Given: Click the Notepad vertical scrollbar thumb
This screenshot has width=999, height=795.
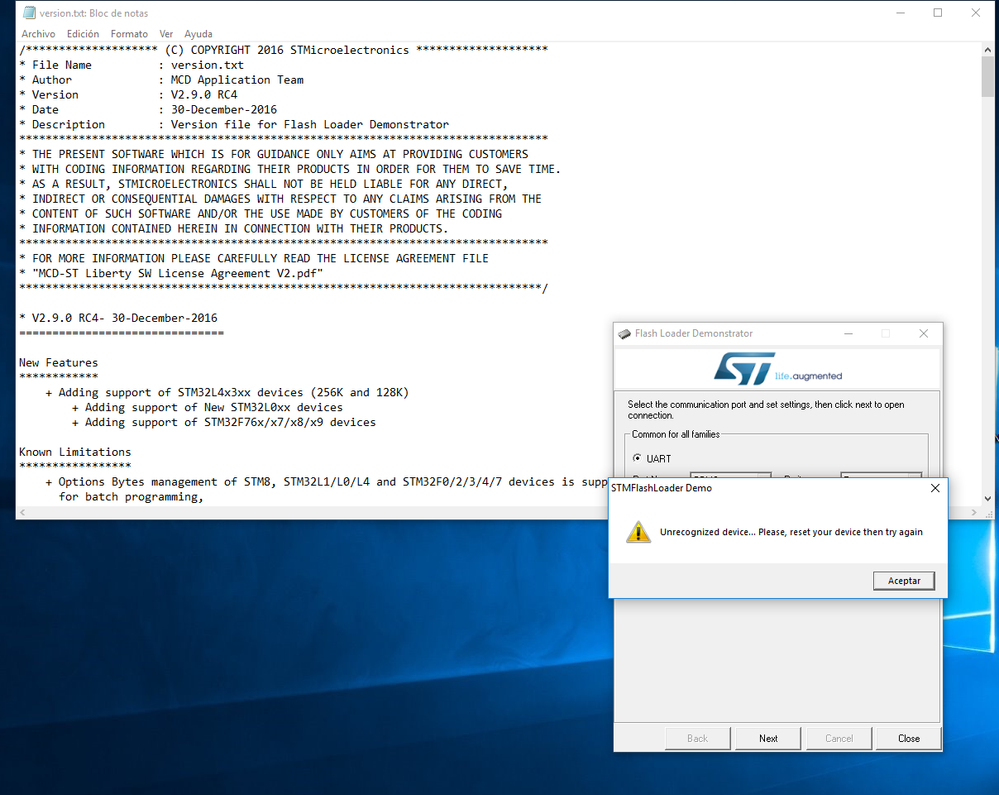Looking at the screenshot, I should click(988, 76).
